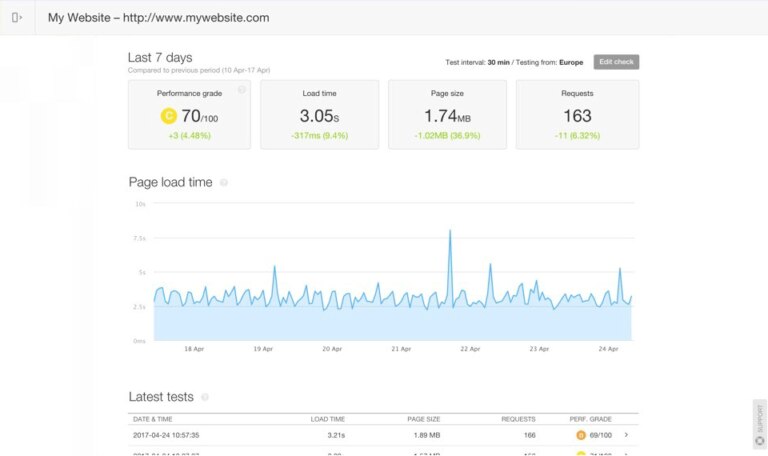This screenshot has width=768, height=456.
Task: Select the Requests summary card
Action: (577, 115)
